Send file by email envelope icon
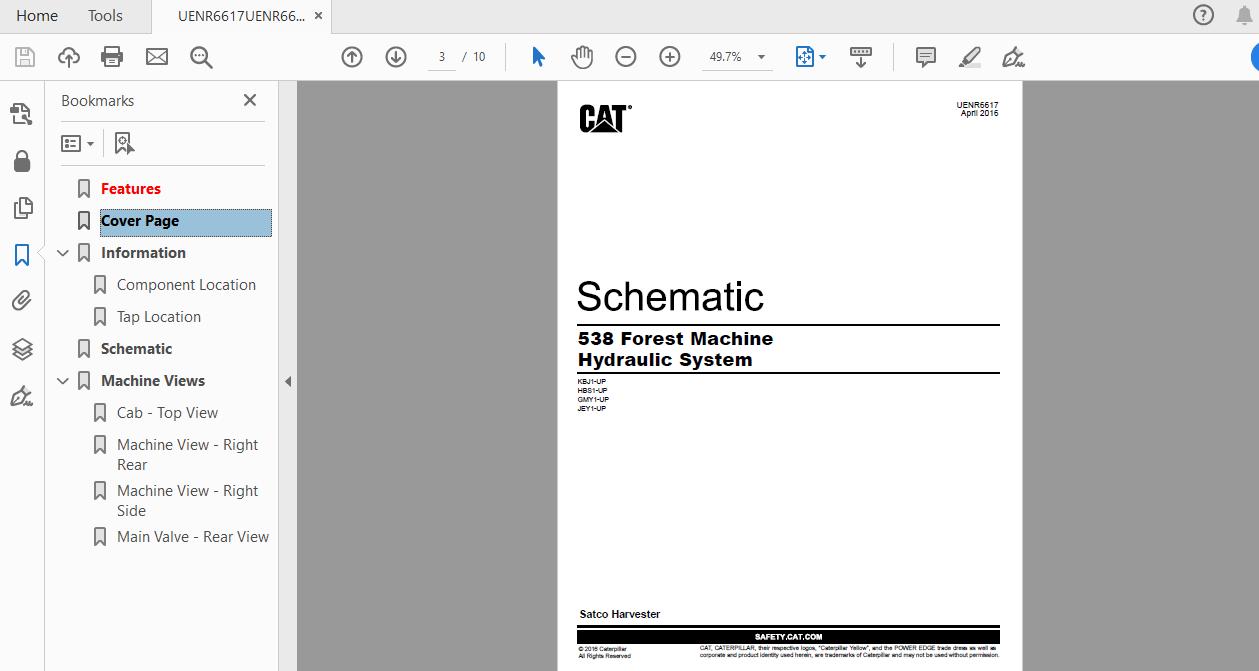This screenshot has width=1259, height=671. 157,57
